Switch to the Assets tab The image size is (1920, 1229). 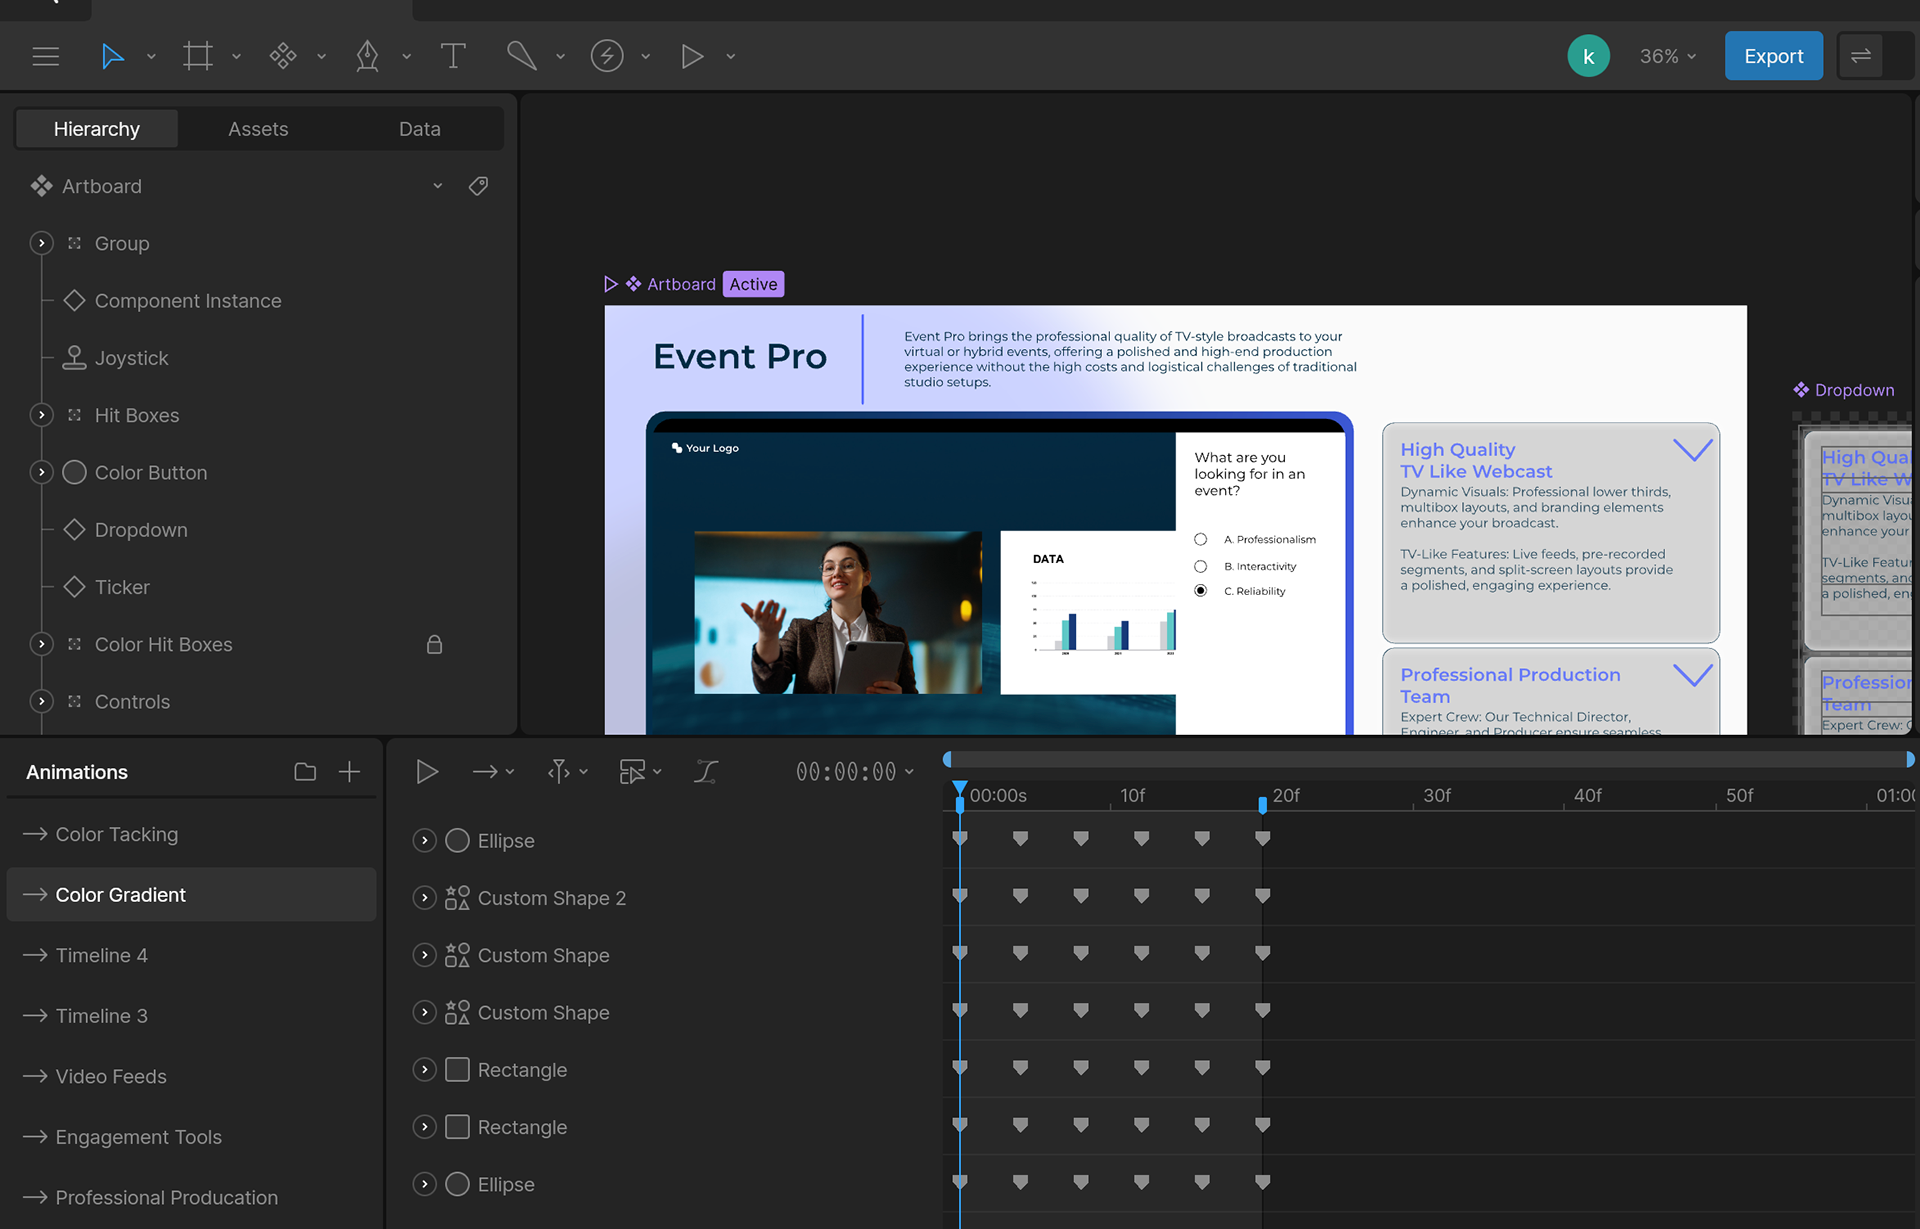click(x=258, y=129)
